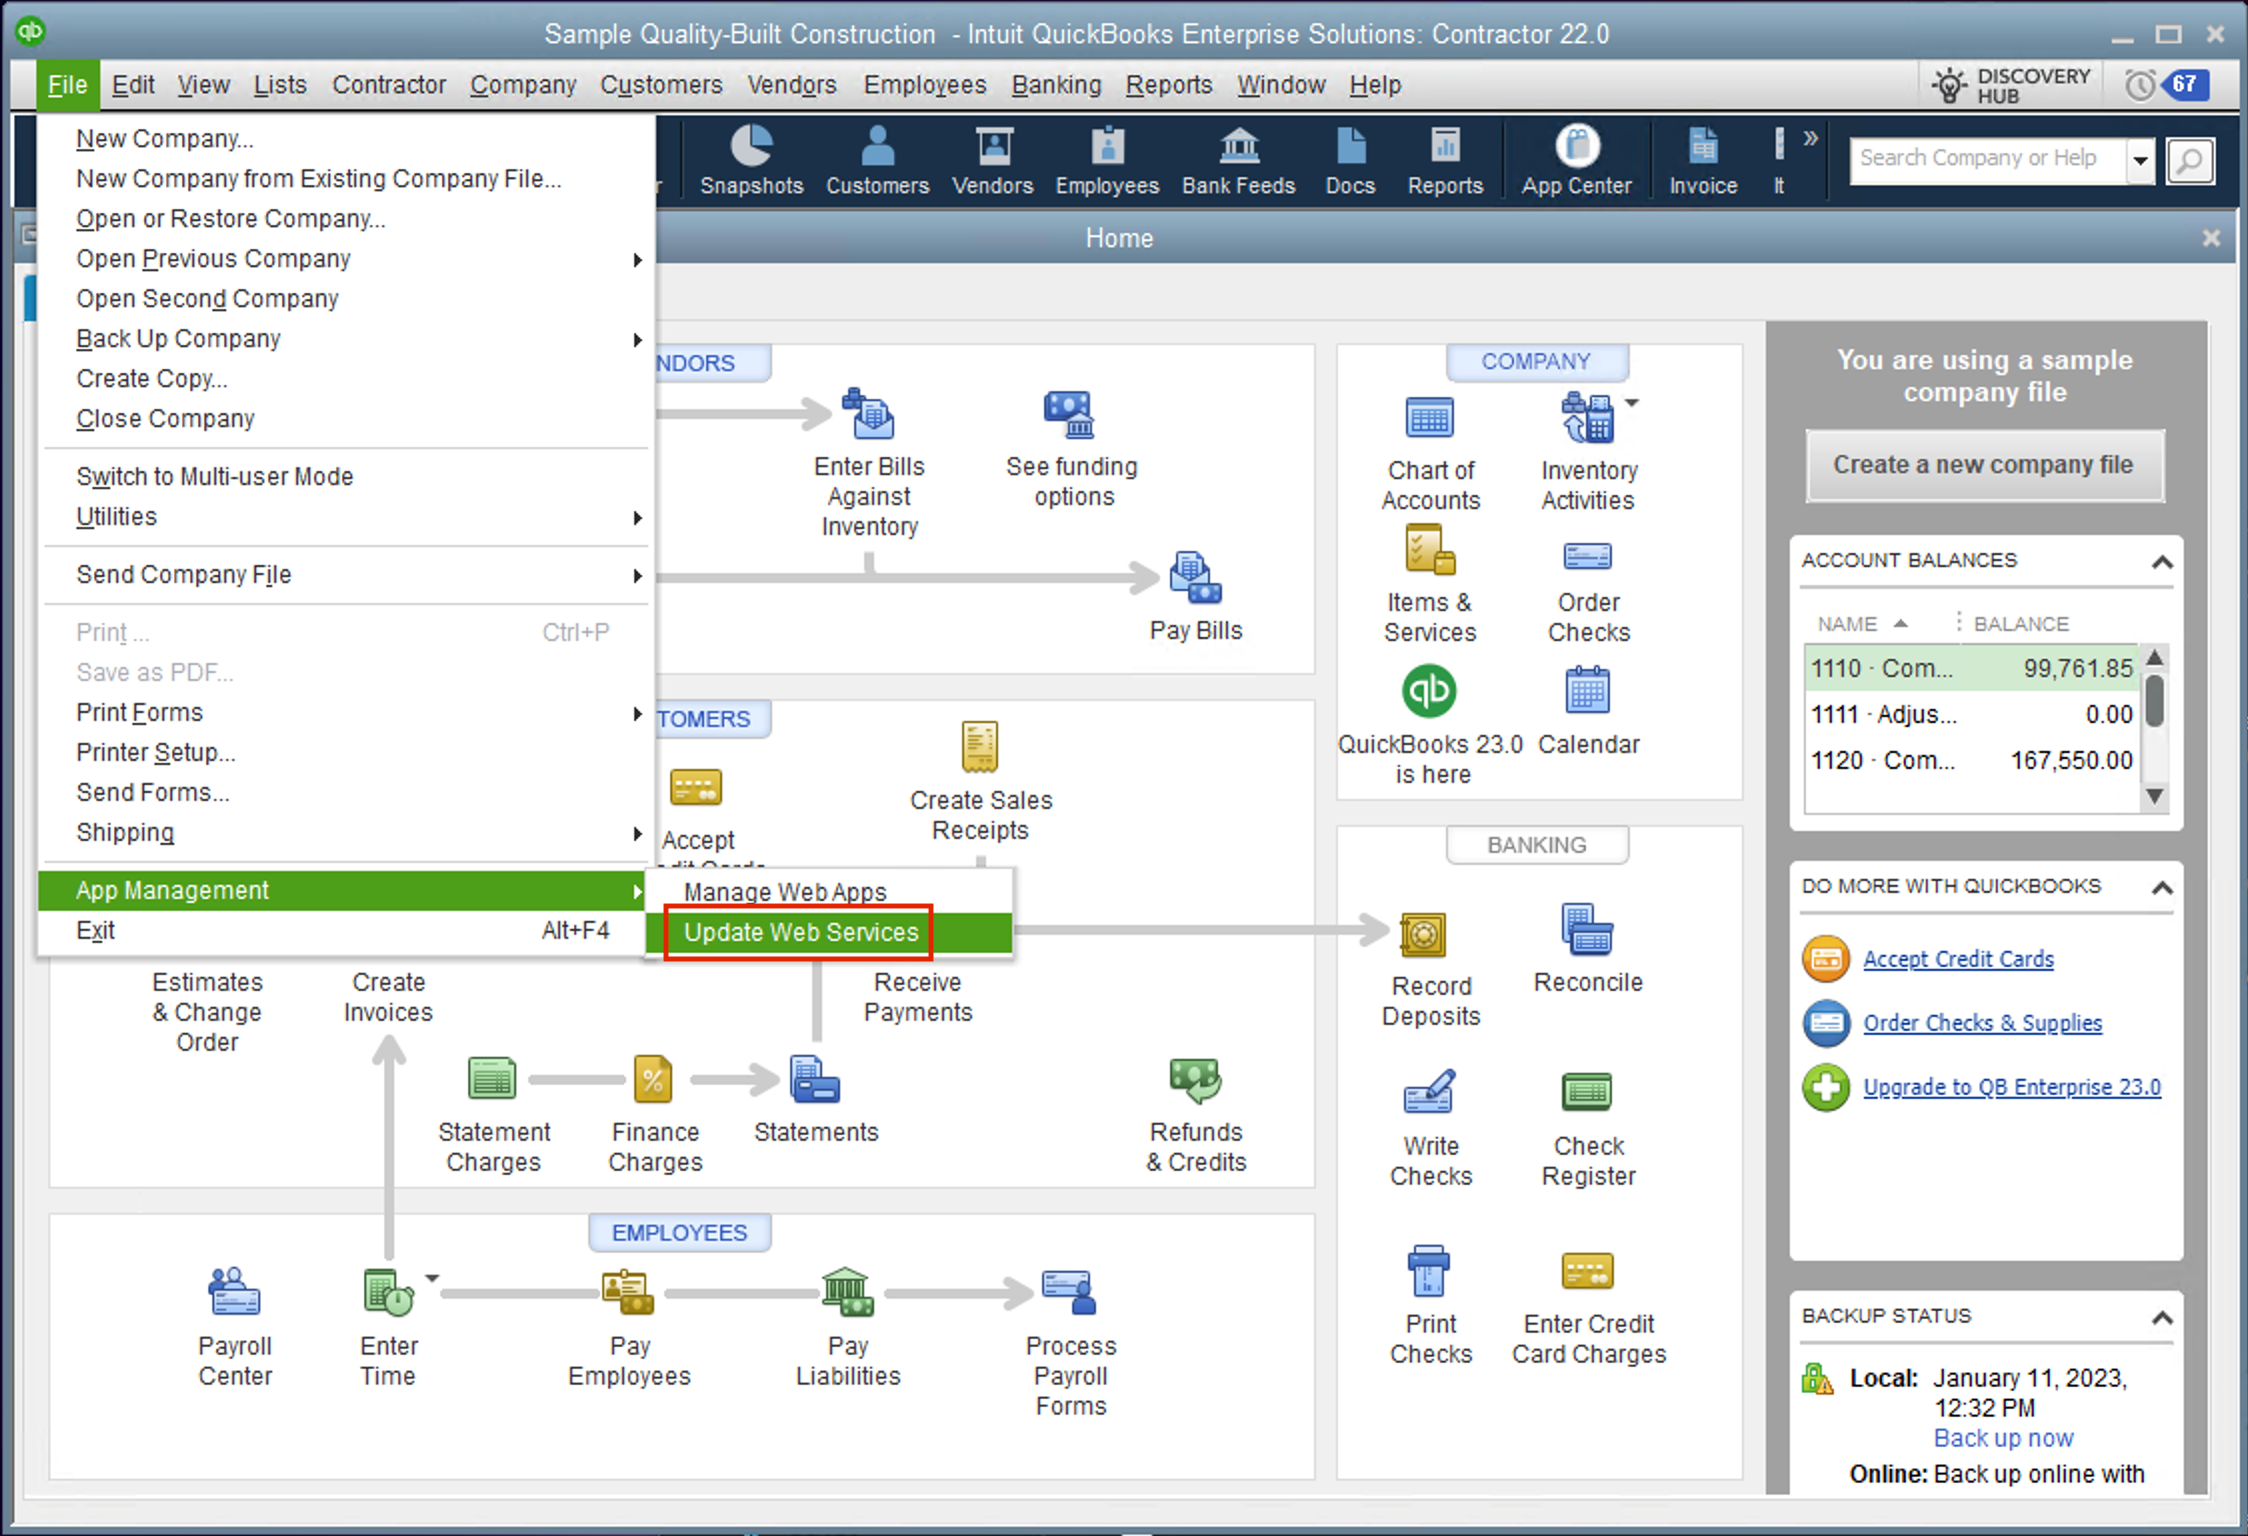Click the Account Balances scrollbar down arrow
Viewport: 2248px width, 1536px height.
pos(2155,796)
